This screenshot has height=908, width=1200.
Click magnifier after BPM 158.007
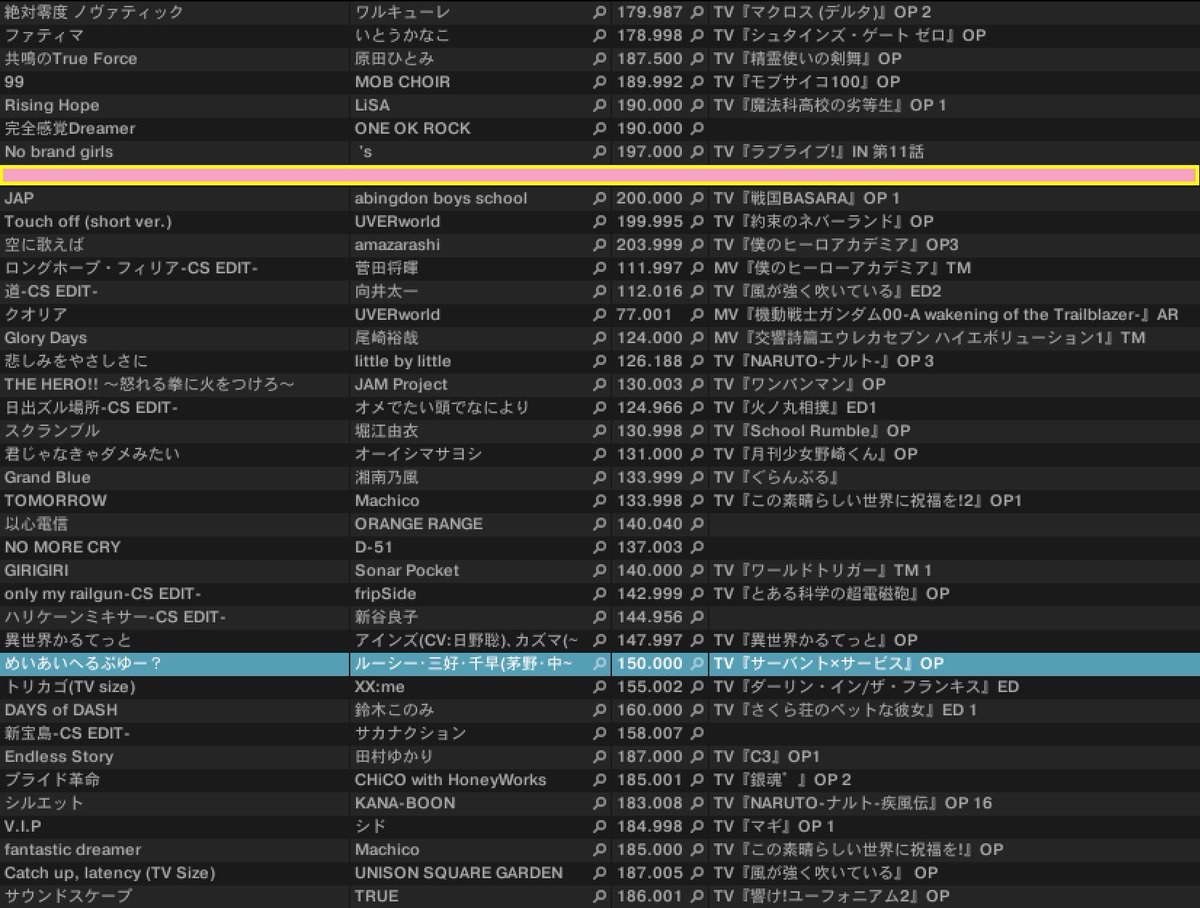[x=698, y=733]
